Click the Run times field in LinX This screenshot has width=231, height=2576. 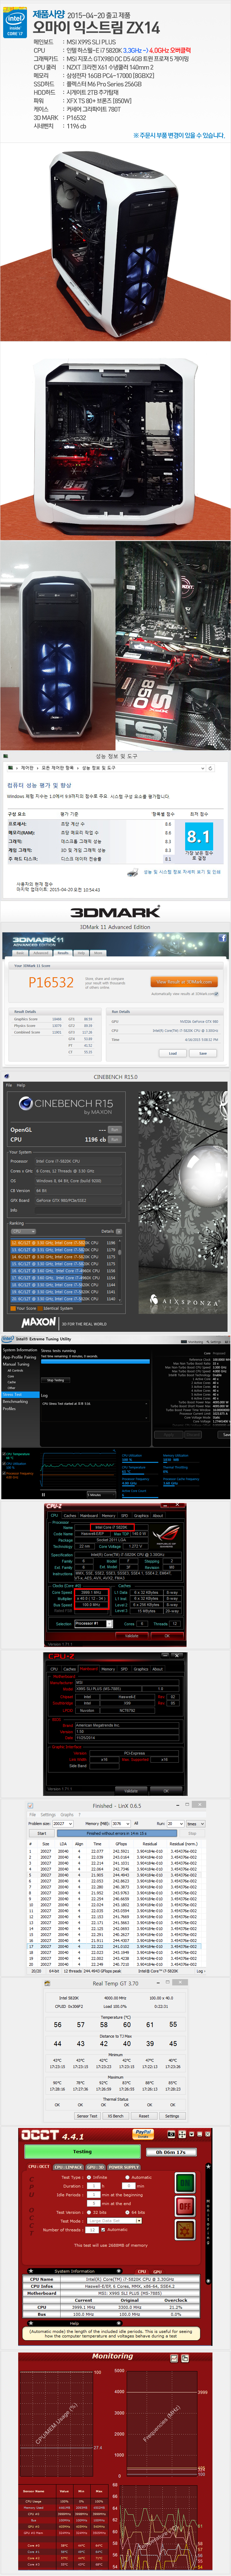pos(175,1824)
